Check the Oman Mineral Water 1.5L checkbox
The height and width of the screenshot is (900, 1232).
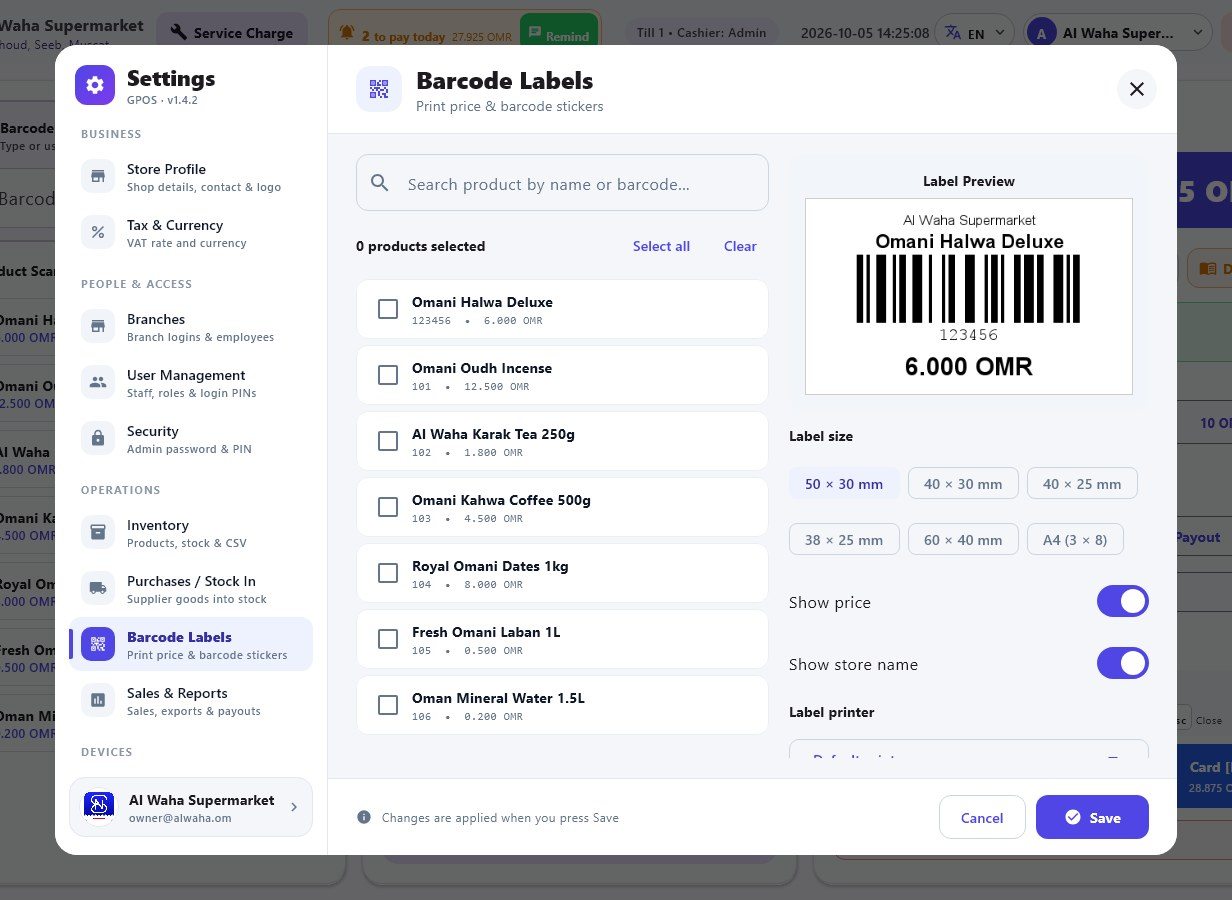(x=388, y=705)
